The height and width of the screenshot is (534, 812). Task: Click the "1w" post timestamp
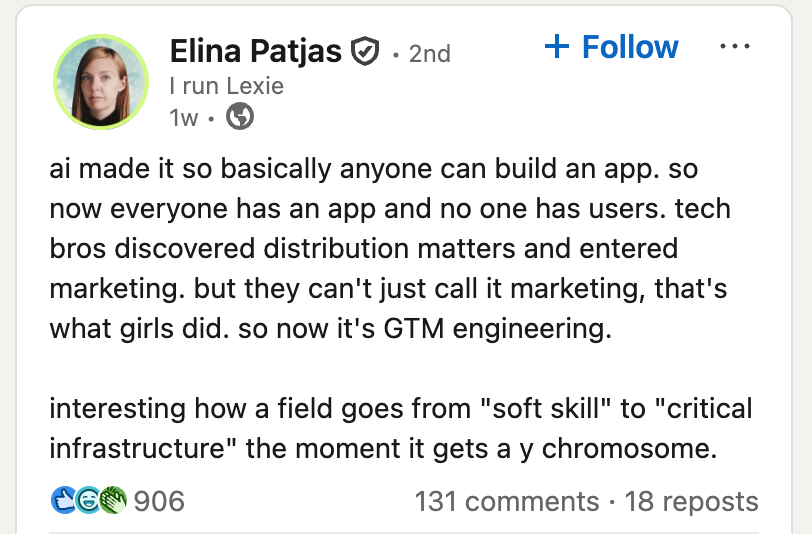[183, 118]
